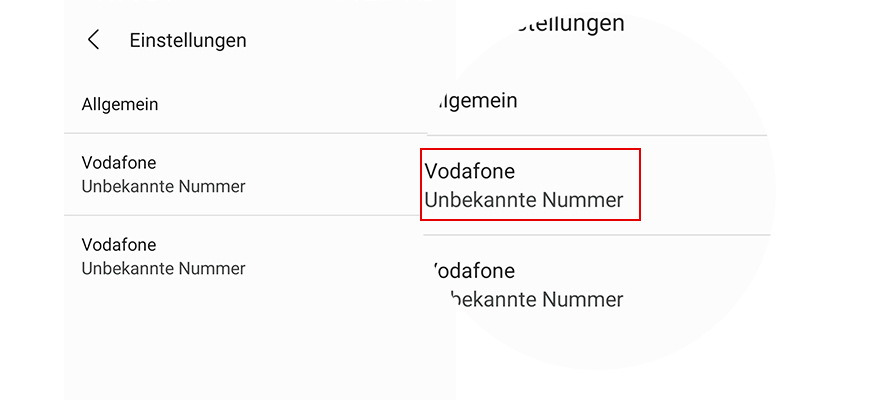Screen dimensions: 879x400
Task: Click Unbekannte Nummer under second left Vodafone
Action: click(x=163, y=268)
